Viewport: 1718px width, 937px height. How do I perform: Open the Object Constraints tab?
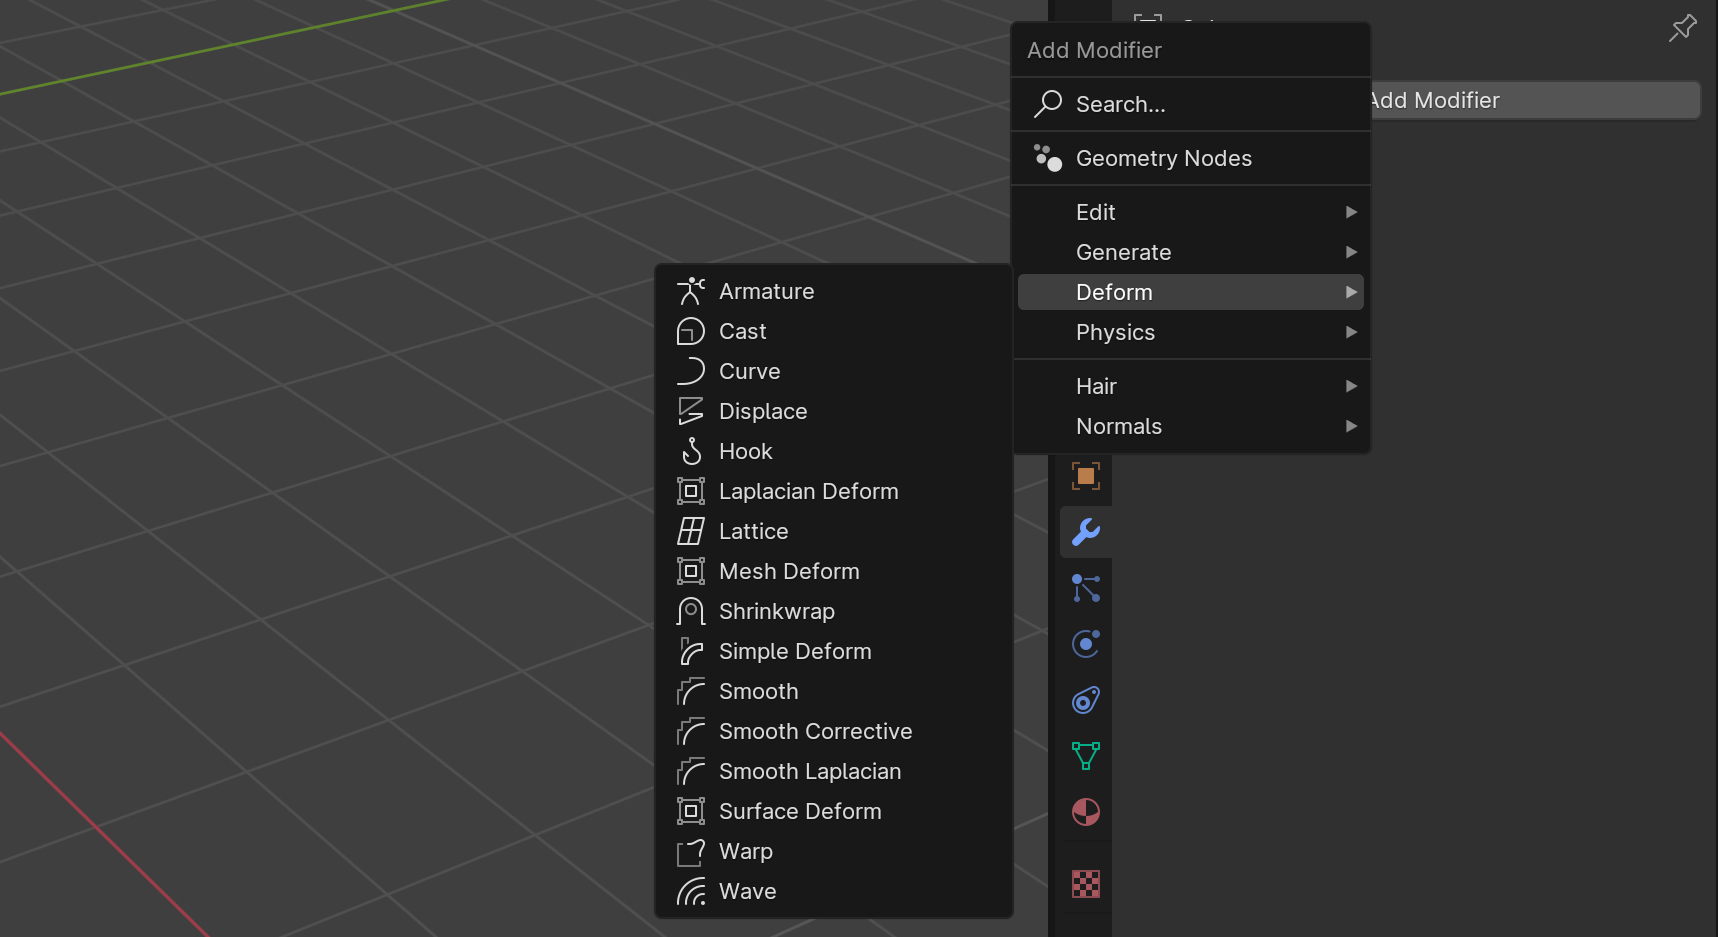[1086, 700]
